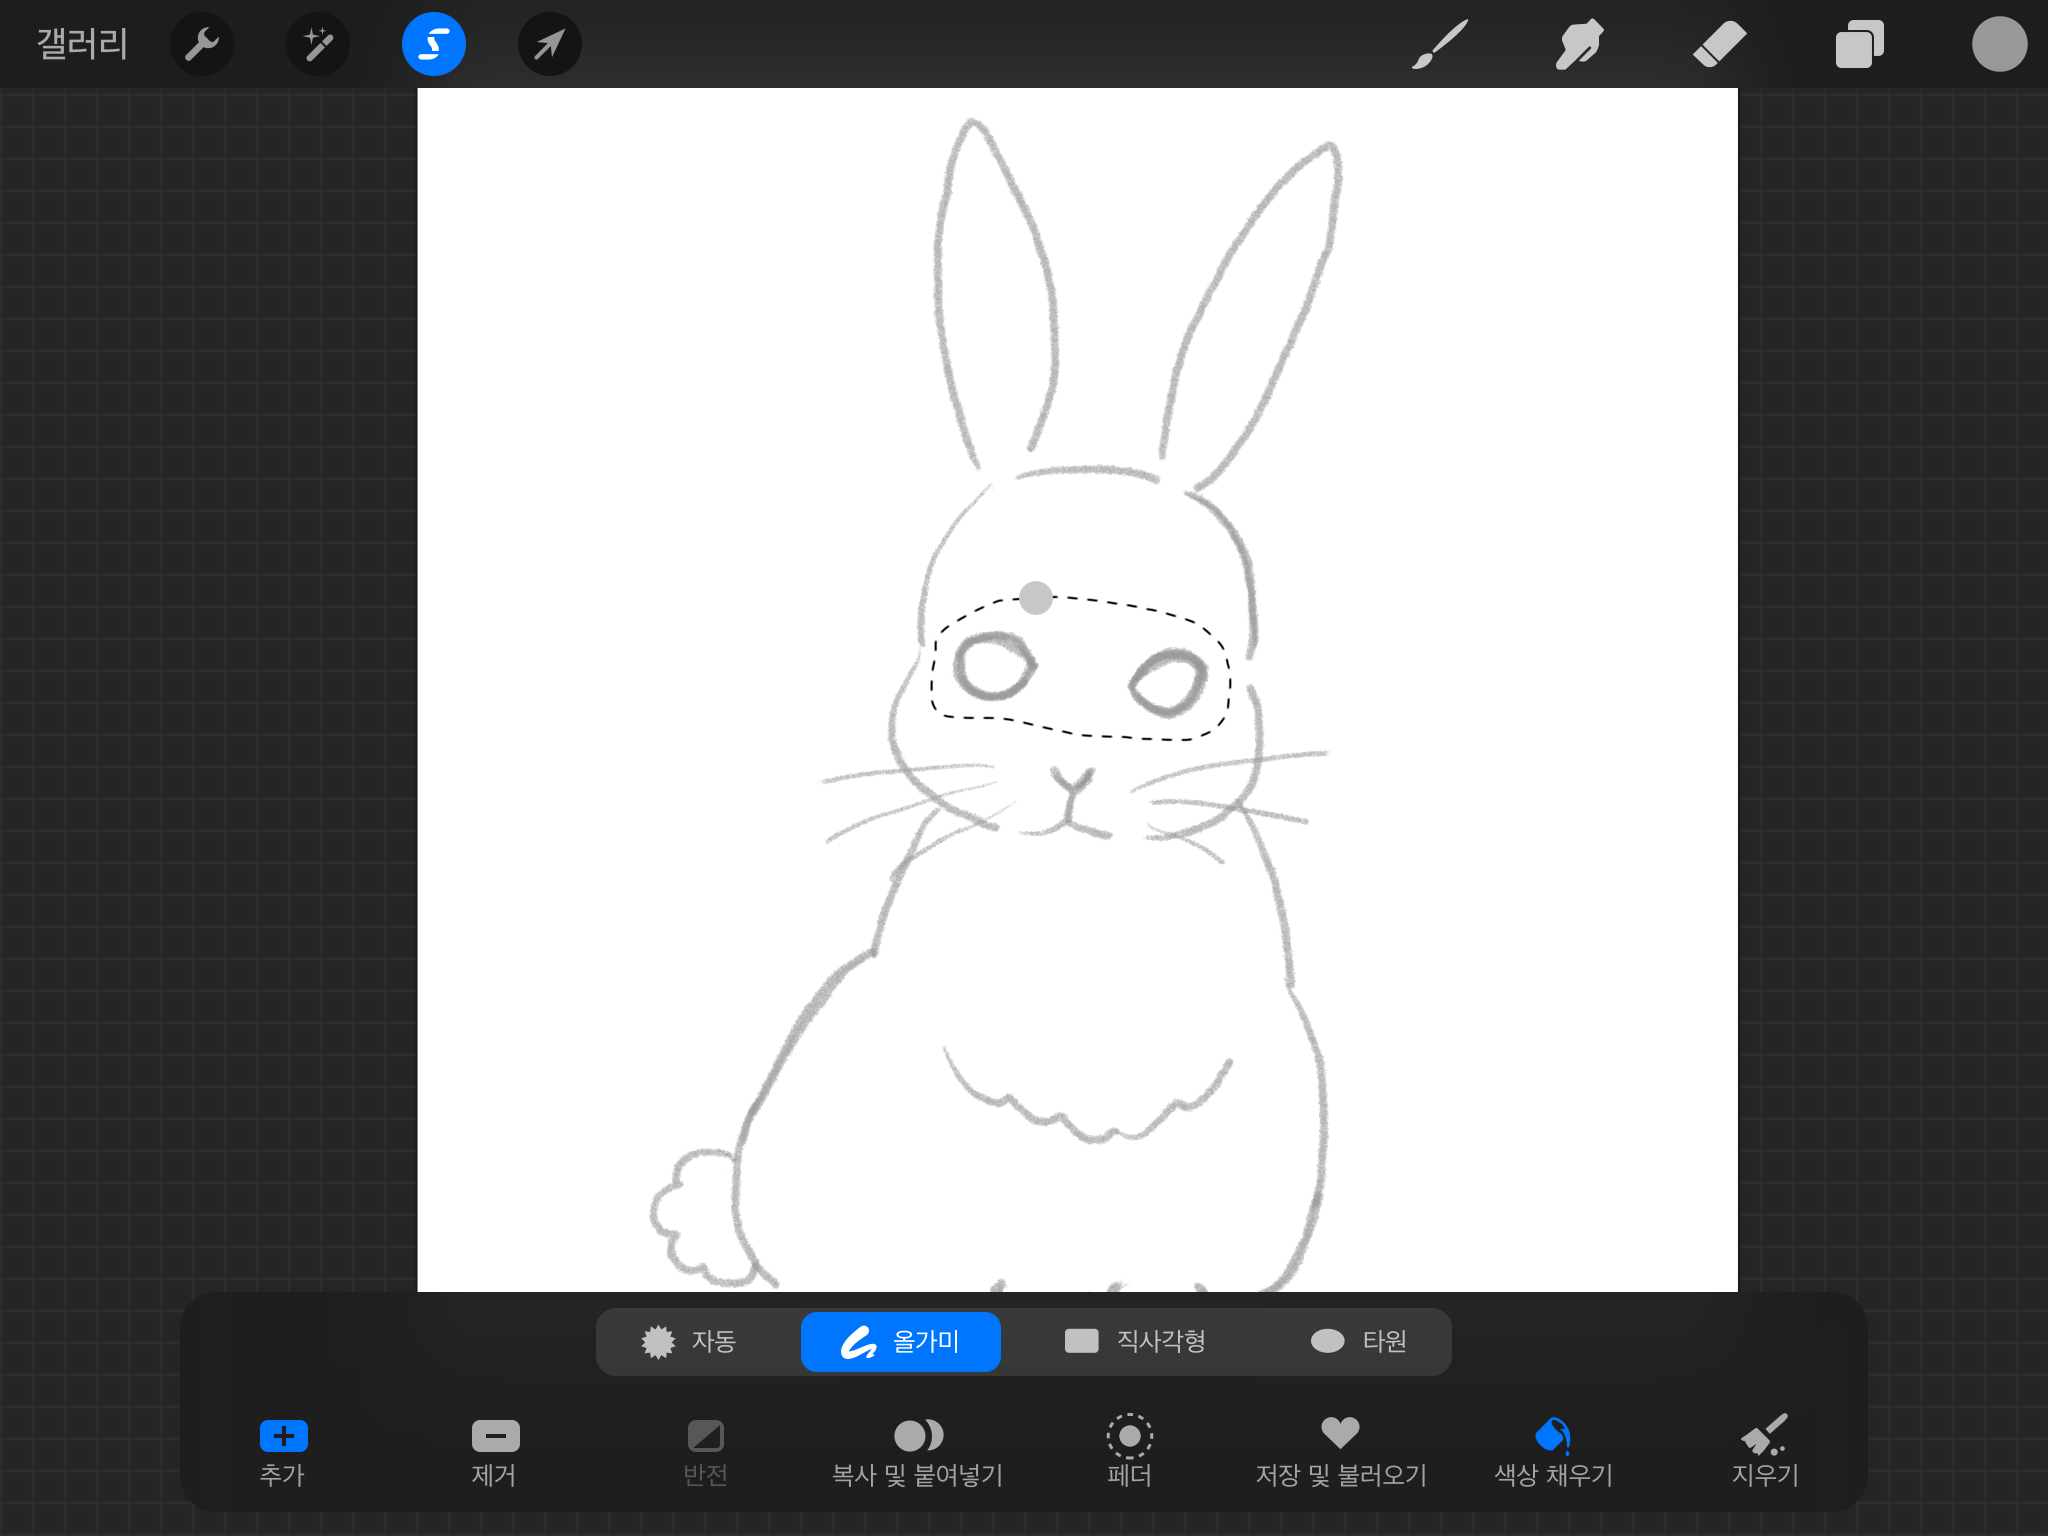Open the Adjustments magic wand menu
This screenshot has height=1536, width=2048.
tap(318, 44)
